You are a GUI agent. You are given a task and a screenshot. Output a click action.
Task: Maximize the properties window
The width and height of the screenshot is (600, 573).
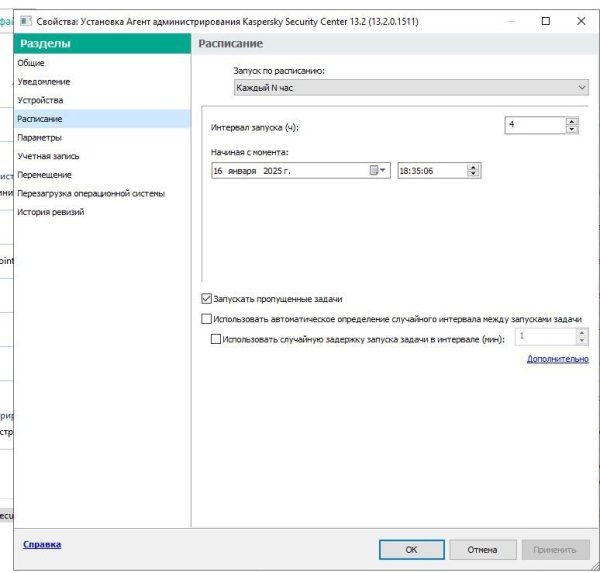click(x=546, y=21)
